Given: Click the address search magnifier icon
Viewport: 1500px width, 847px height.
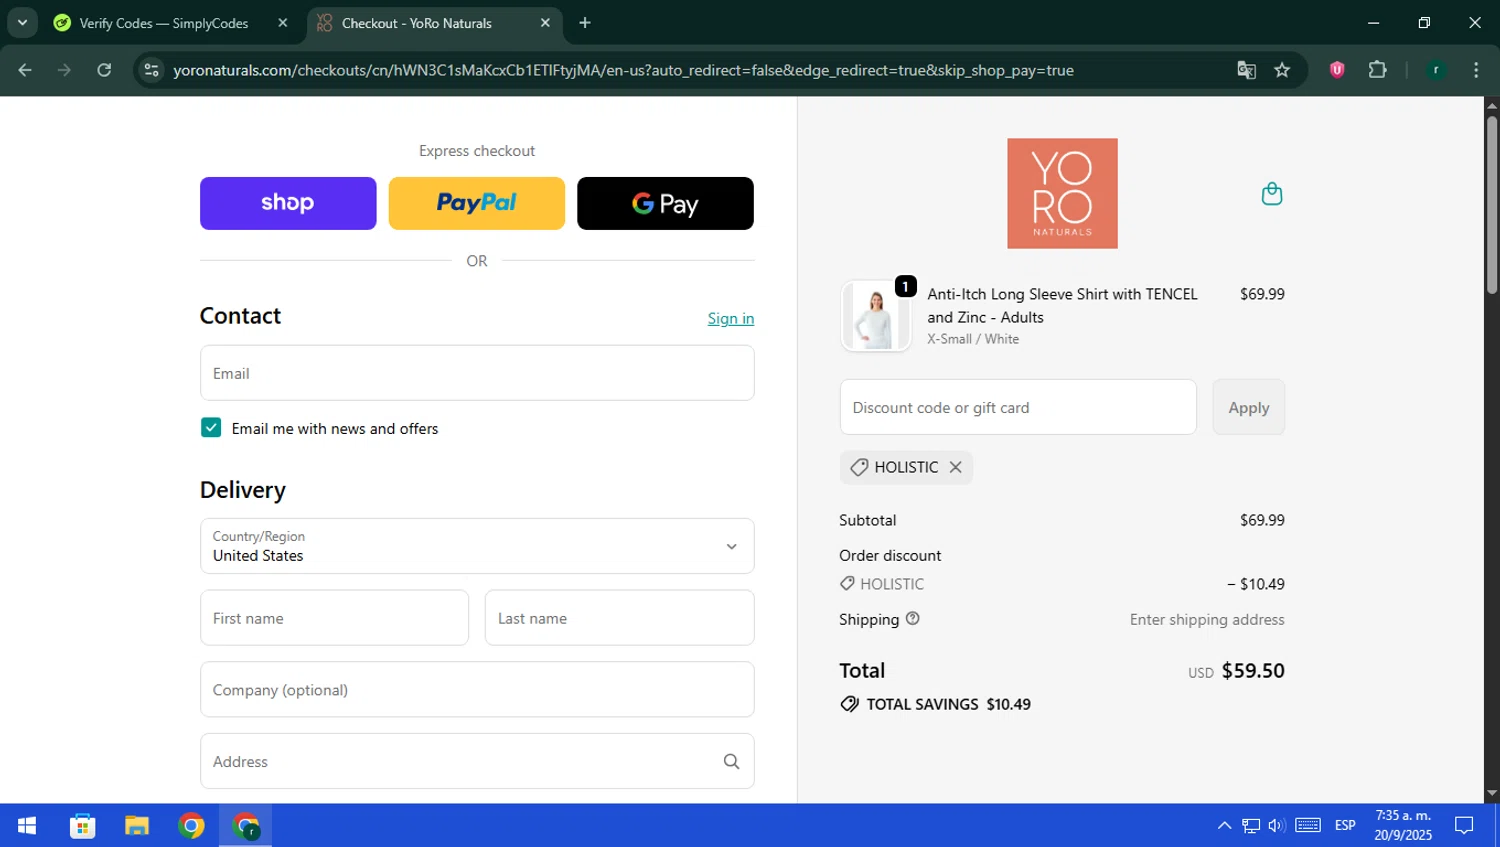Looking at the screenshot, I should tap(731, 761).
